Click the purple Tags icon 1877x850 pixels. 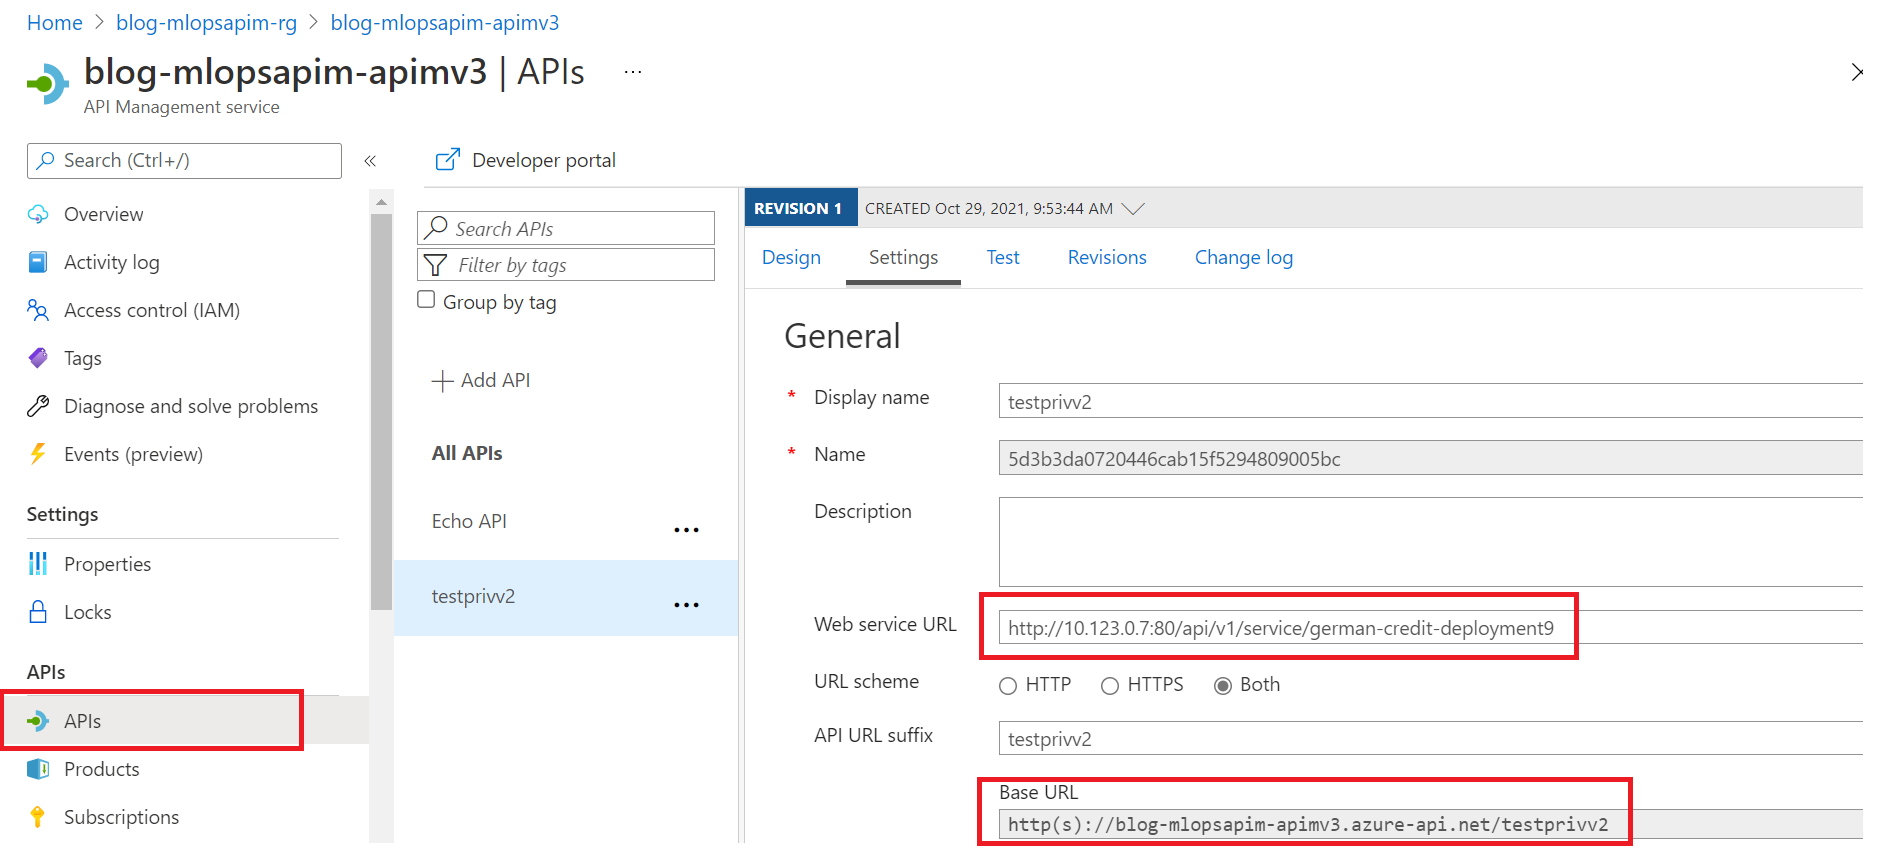pyautogui.click(x=38, y=358)
